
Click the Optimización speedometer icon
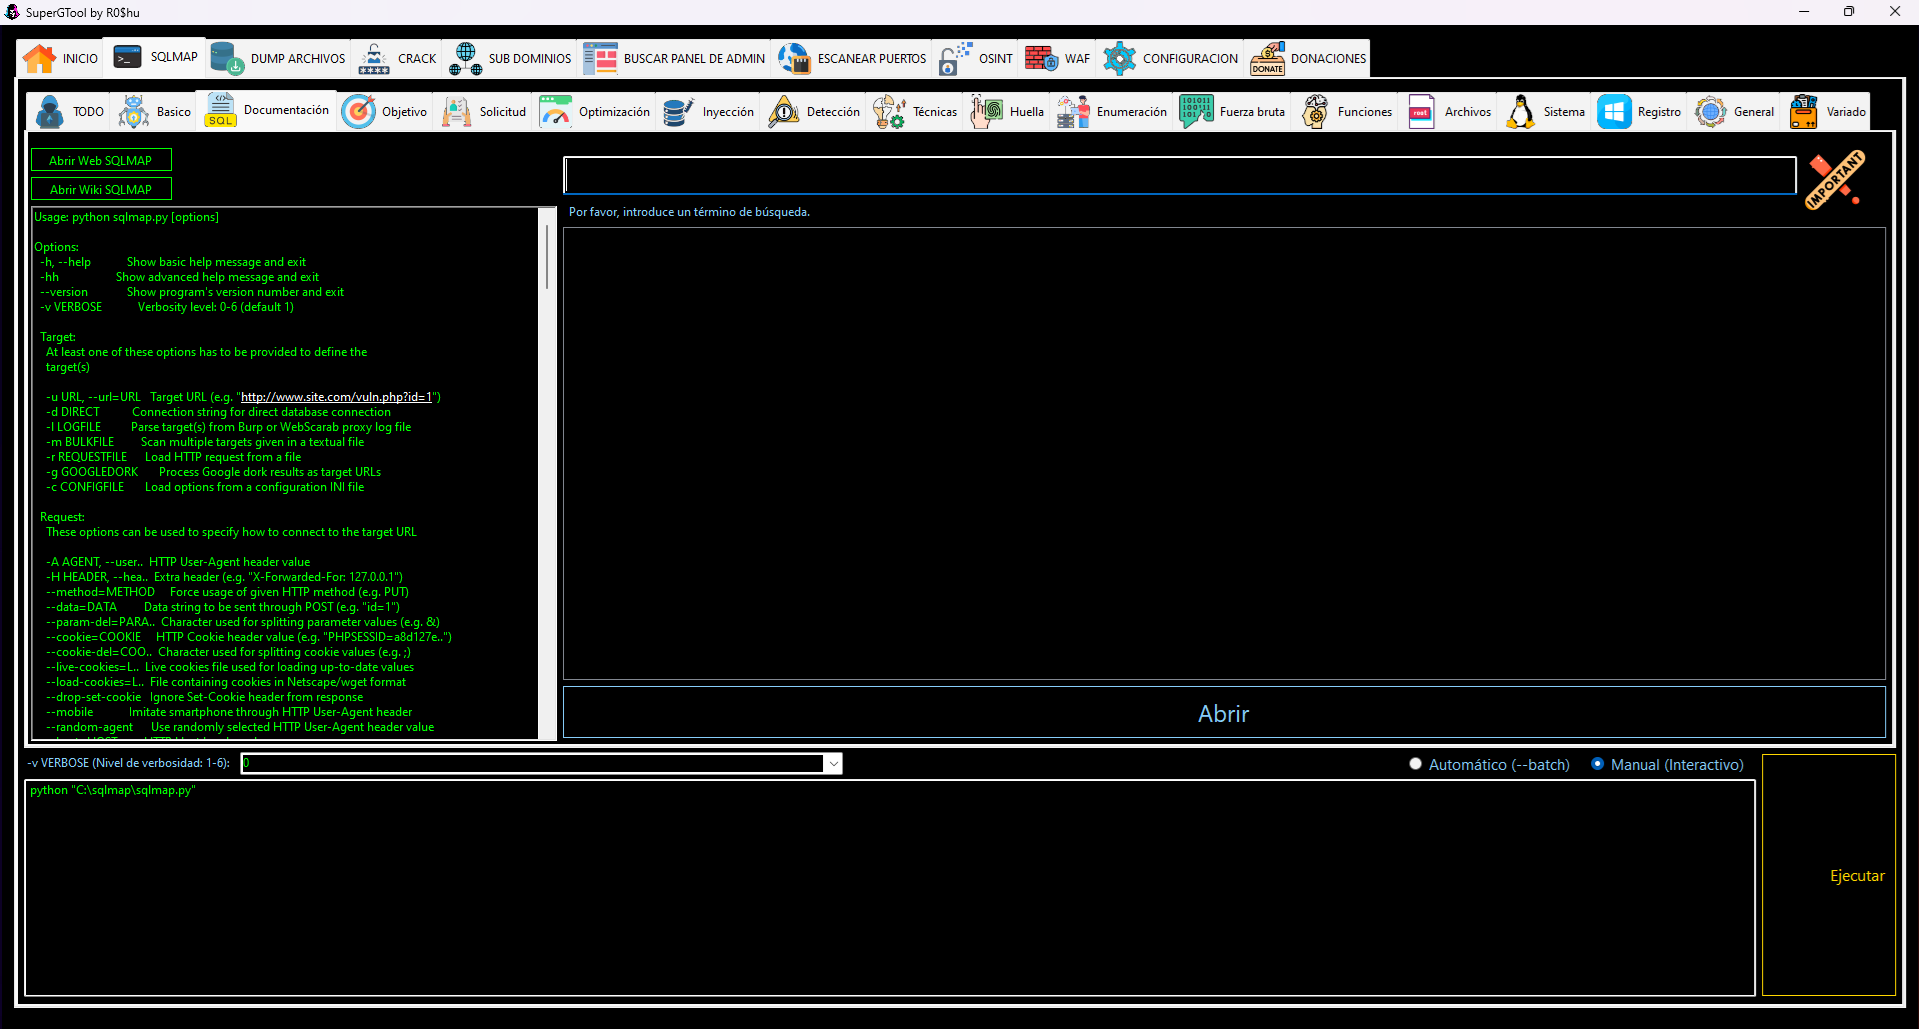(x=555, y=112)
